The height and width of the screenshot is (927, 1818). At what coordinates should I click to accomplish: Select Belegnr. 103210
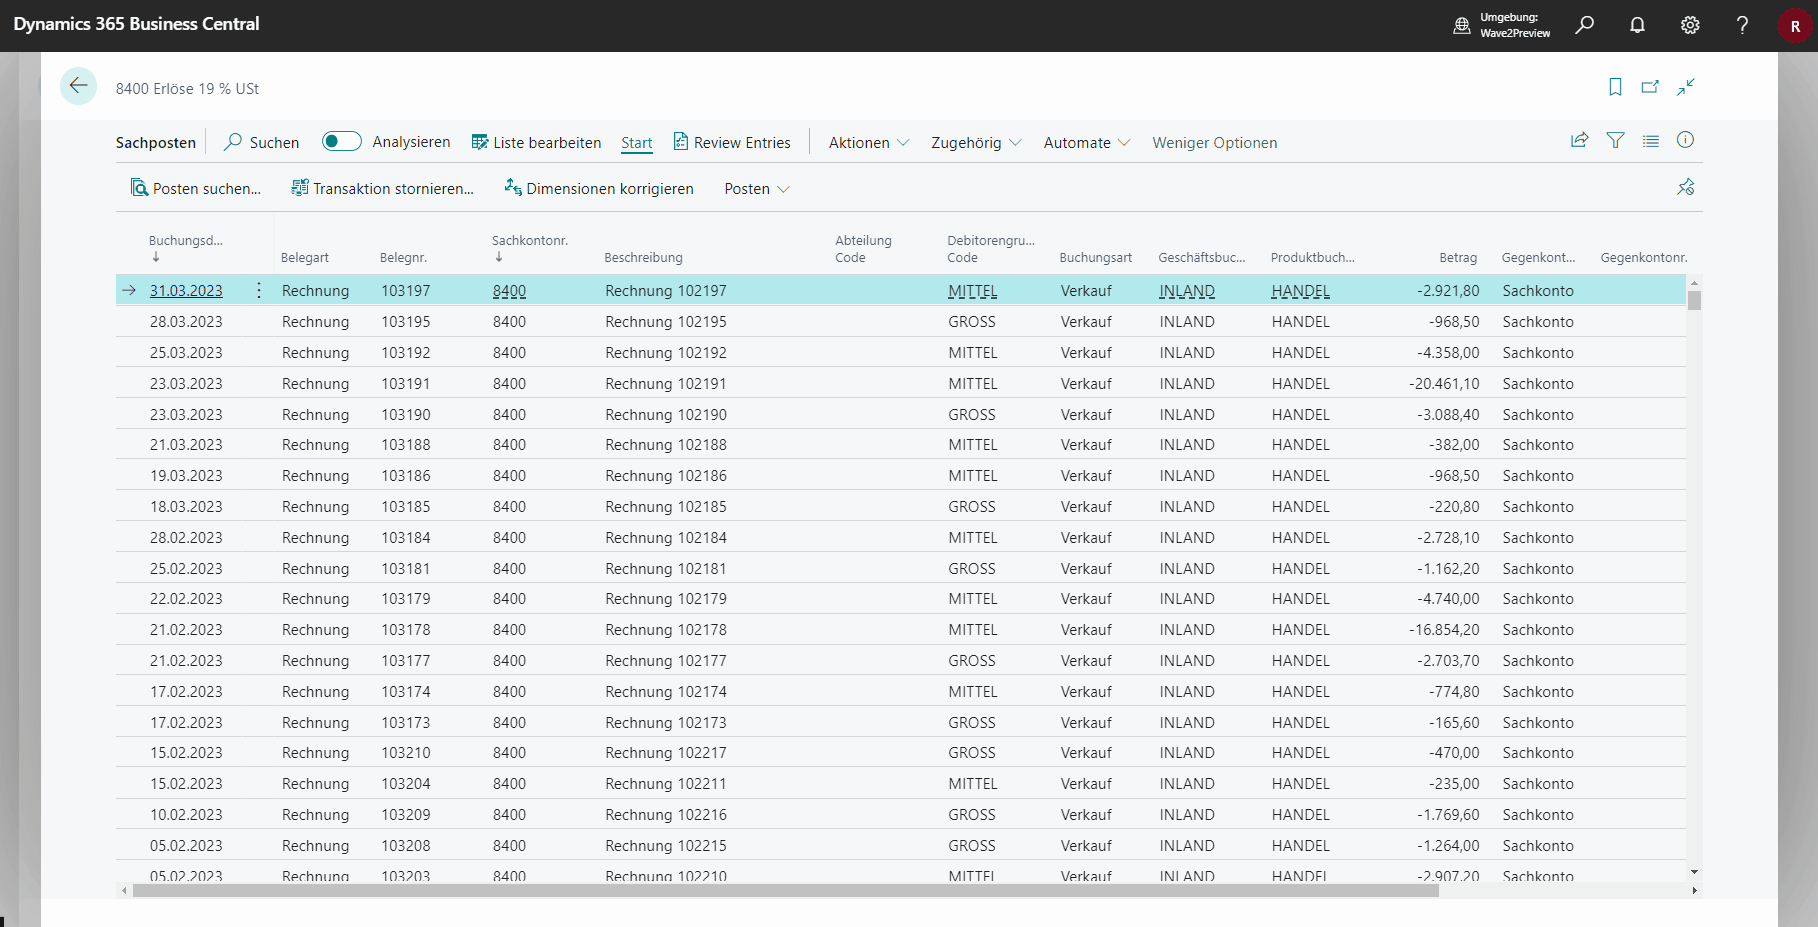tap(405, 752)
